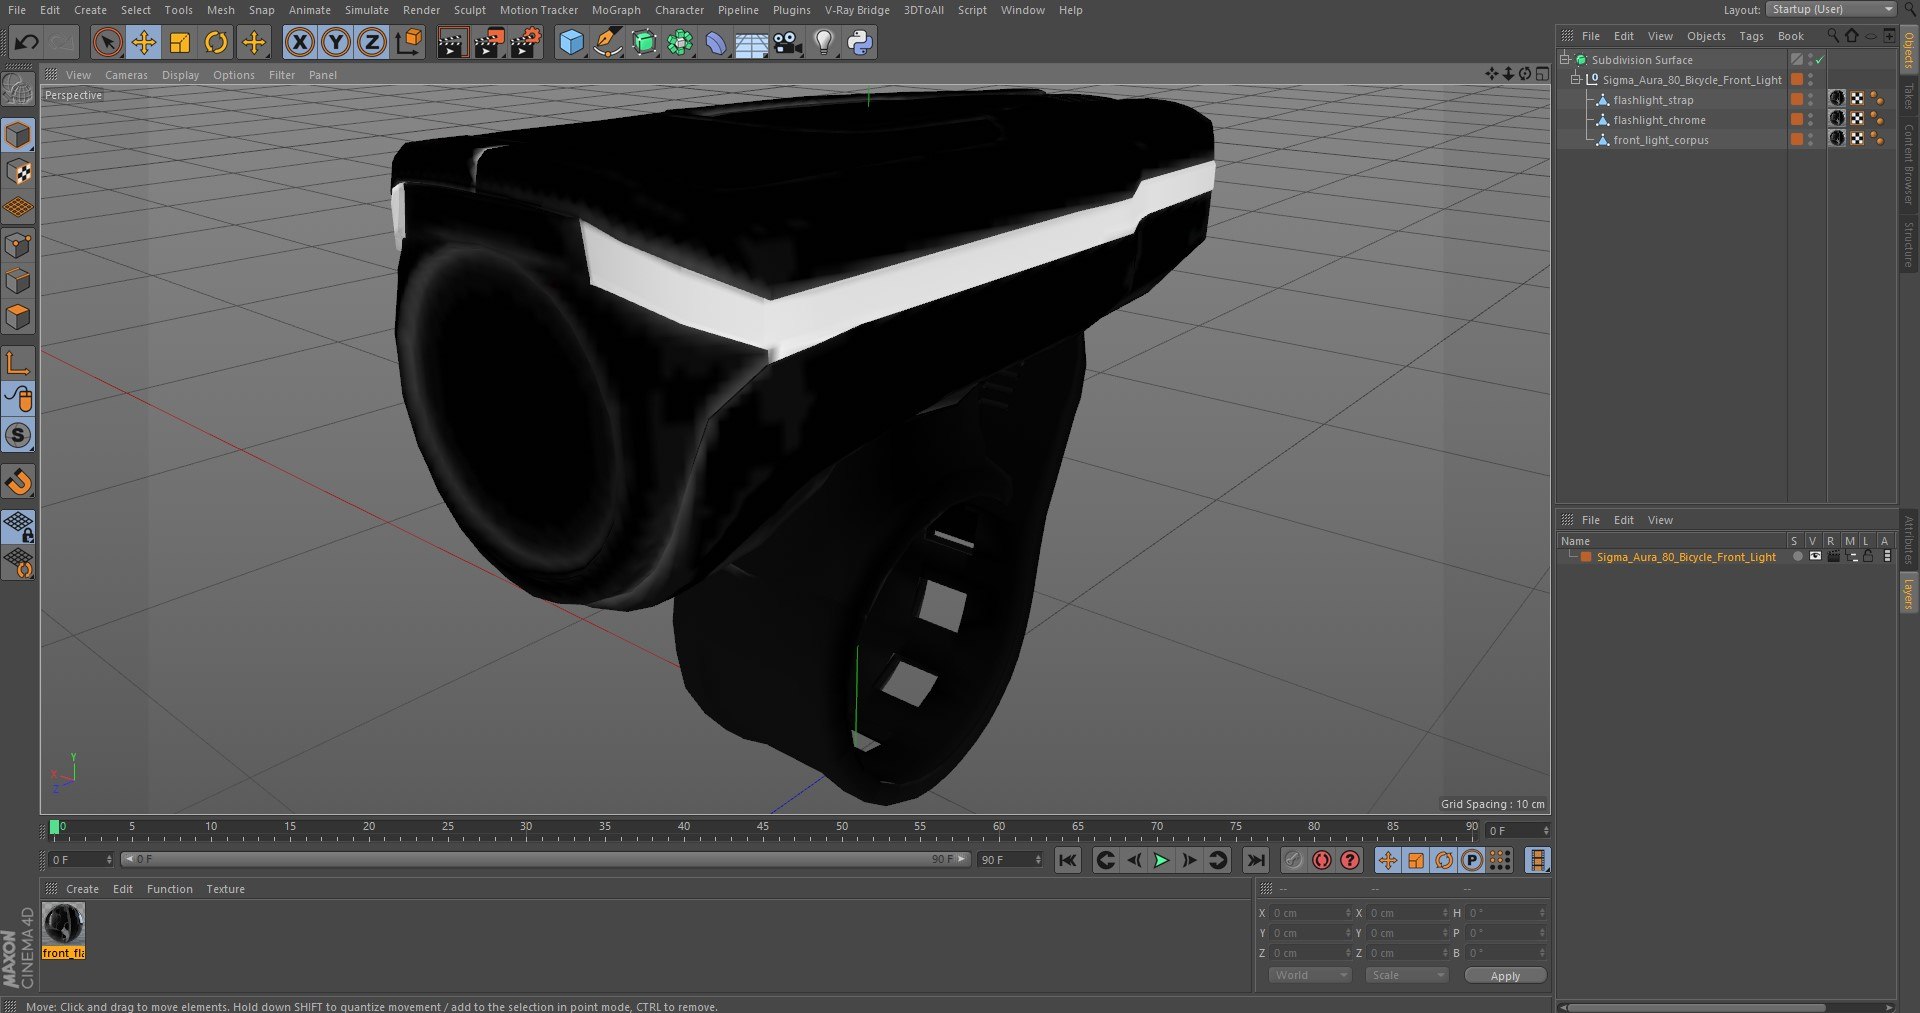1920x1013 pixels.
Task: Activate the Move tool in top toolbar
Action: pos(143,42)
